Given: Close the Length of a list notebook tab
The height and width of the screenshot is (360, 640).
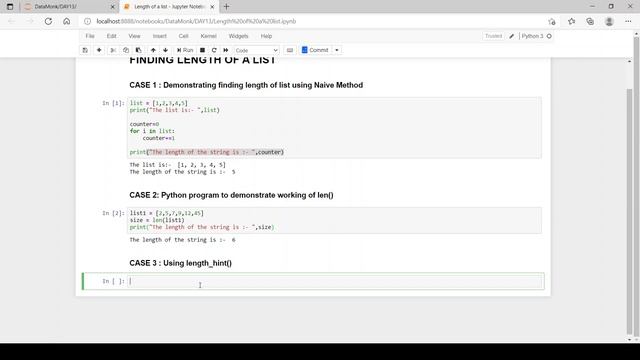Looking at the screenshot, I should [x=212, y=7].
